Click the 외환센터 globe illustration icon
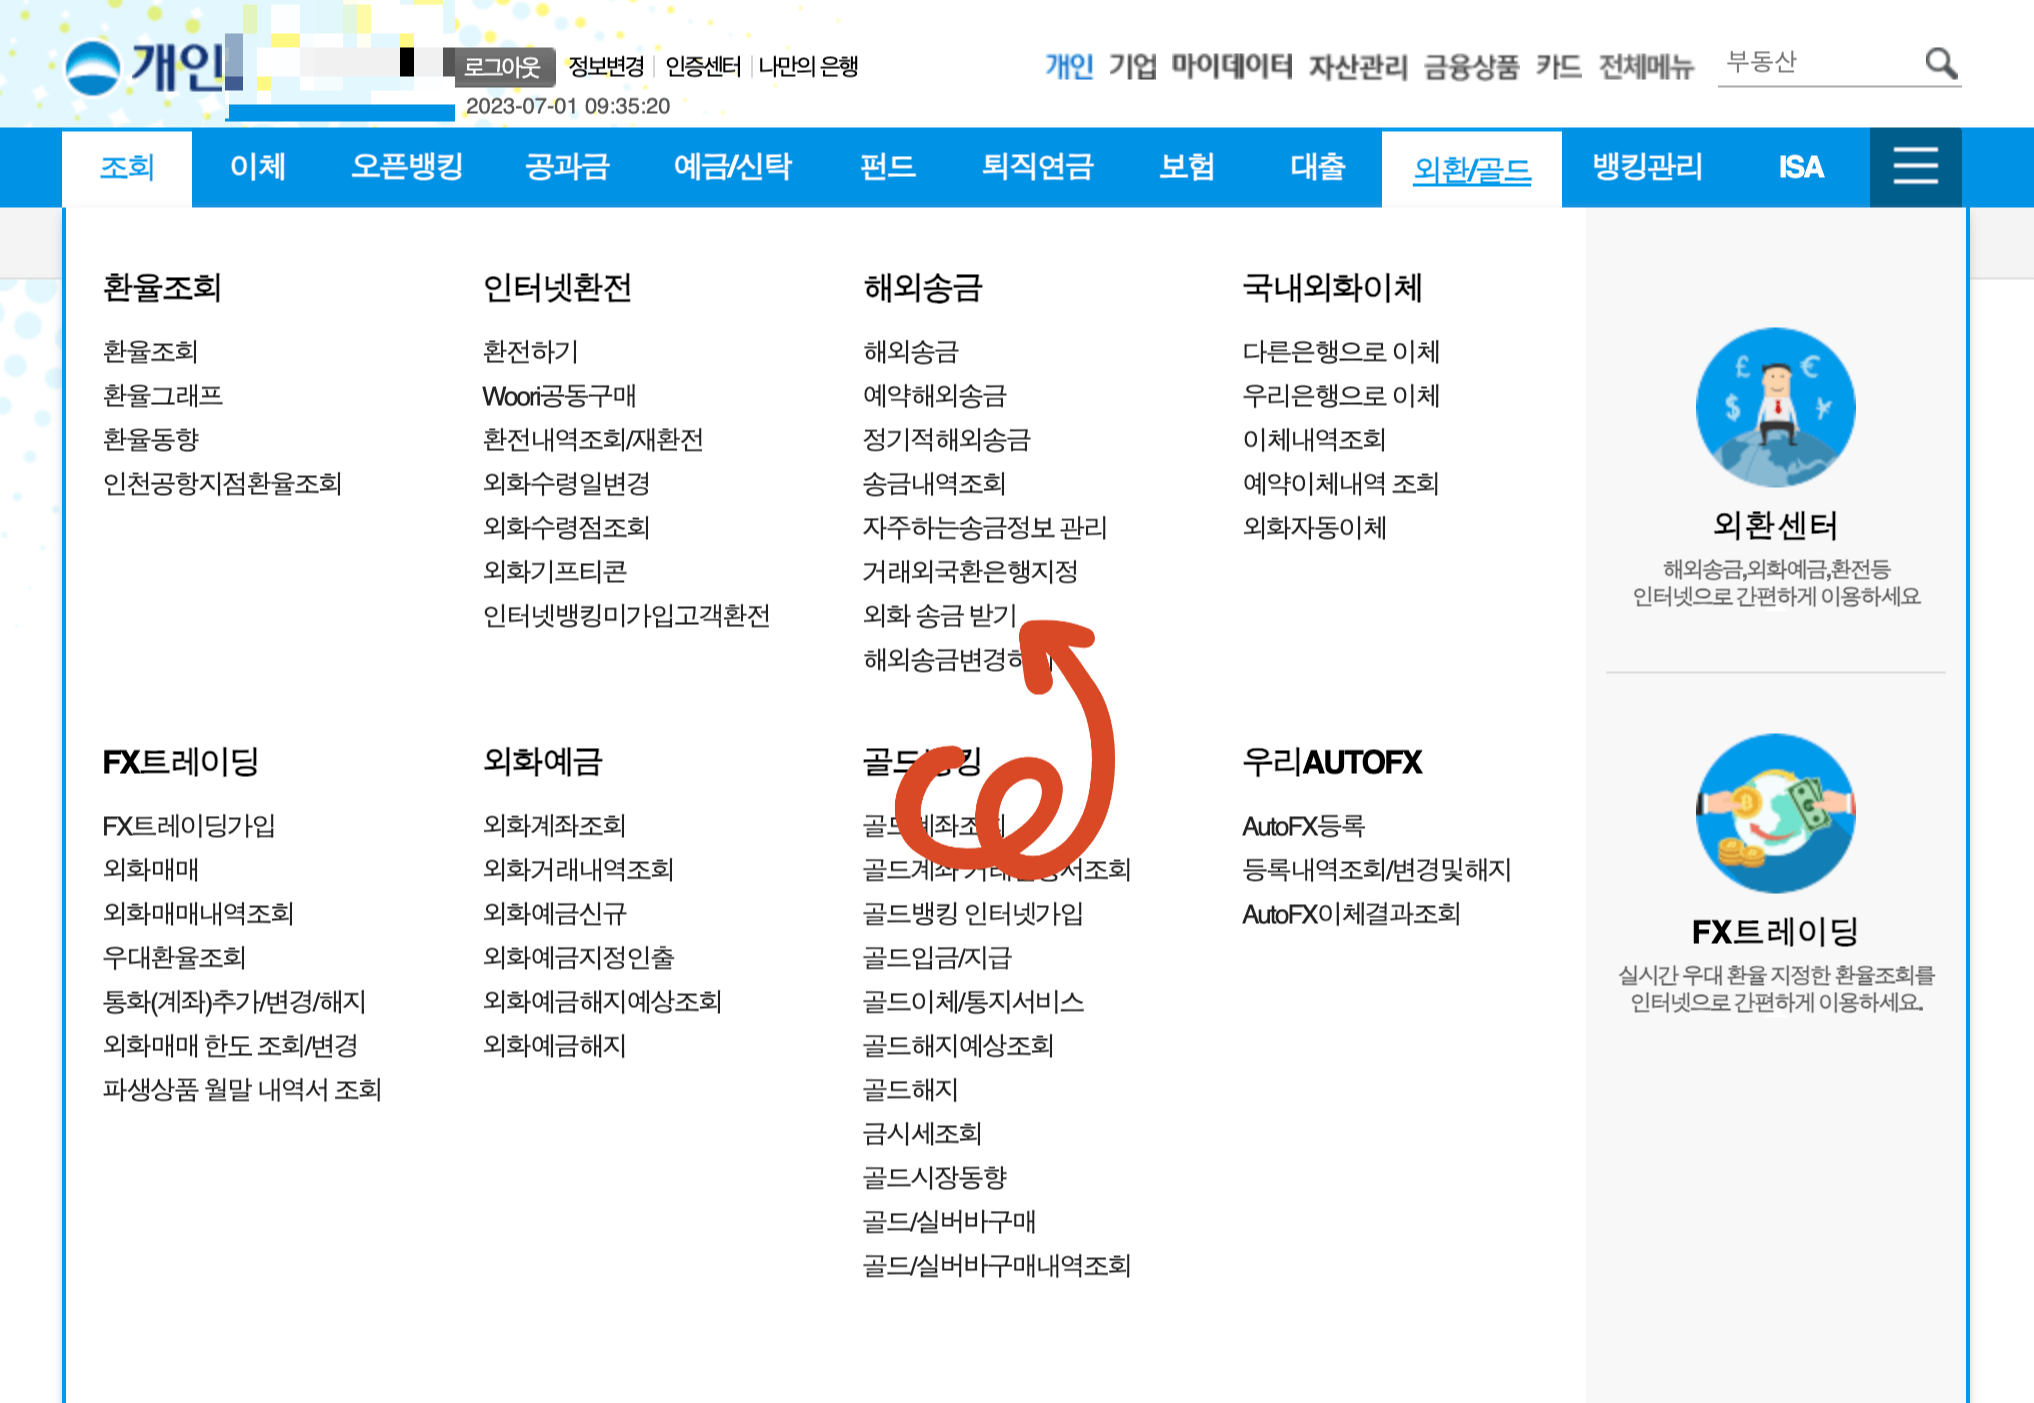This screenshot has height=1403, width=2034. click(x=1775, y=408)
